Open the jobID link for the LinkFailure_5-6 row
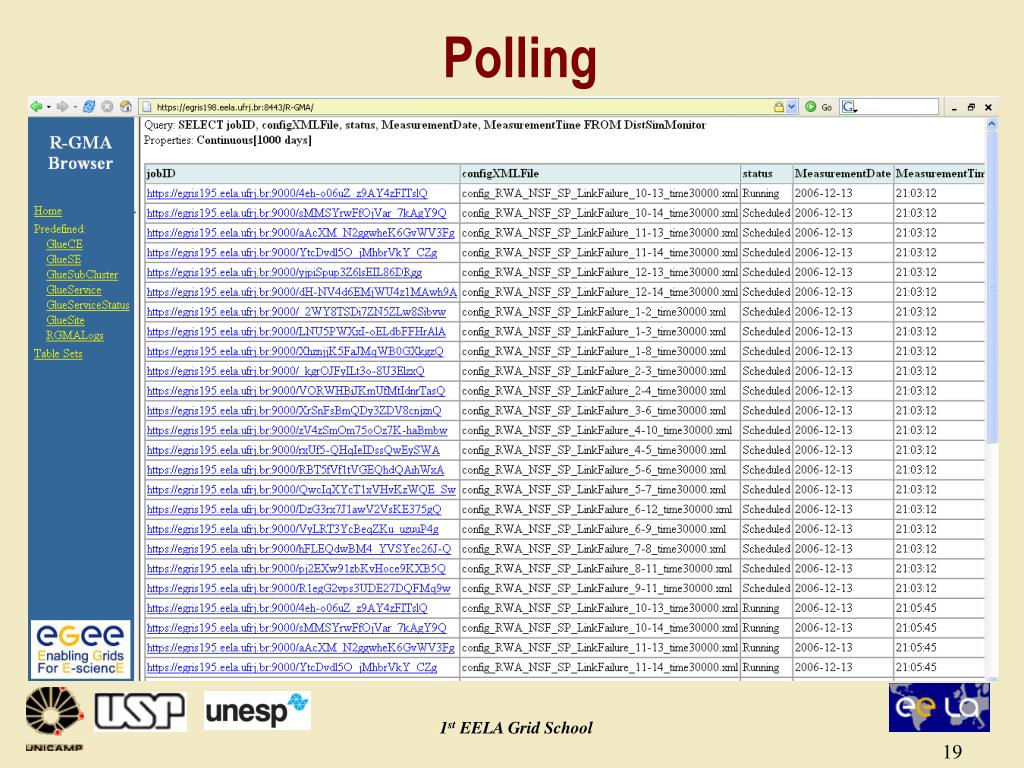 click(295, 470)
